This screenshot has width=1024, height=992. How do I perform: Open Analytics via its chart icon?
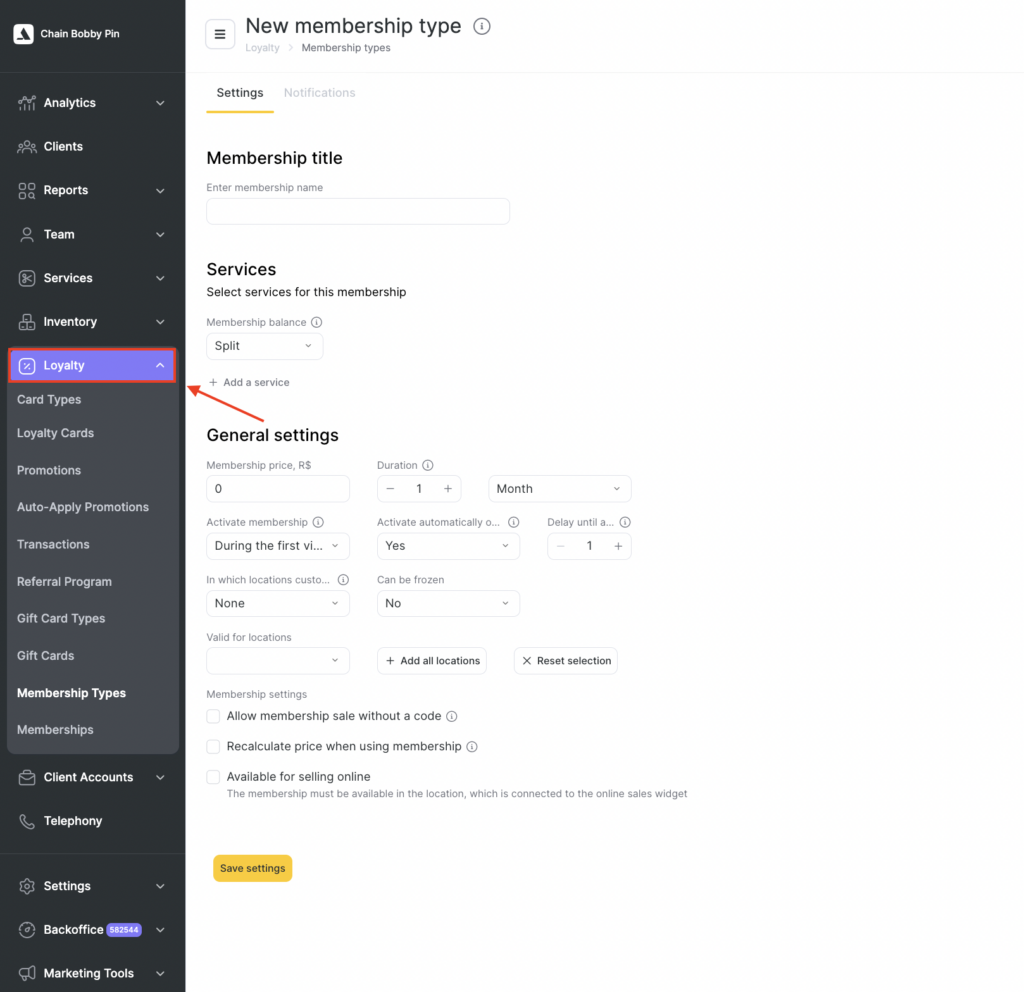tap(27, 103)
